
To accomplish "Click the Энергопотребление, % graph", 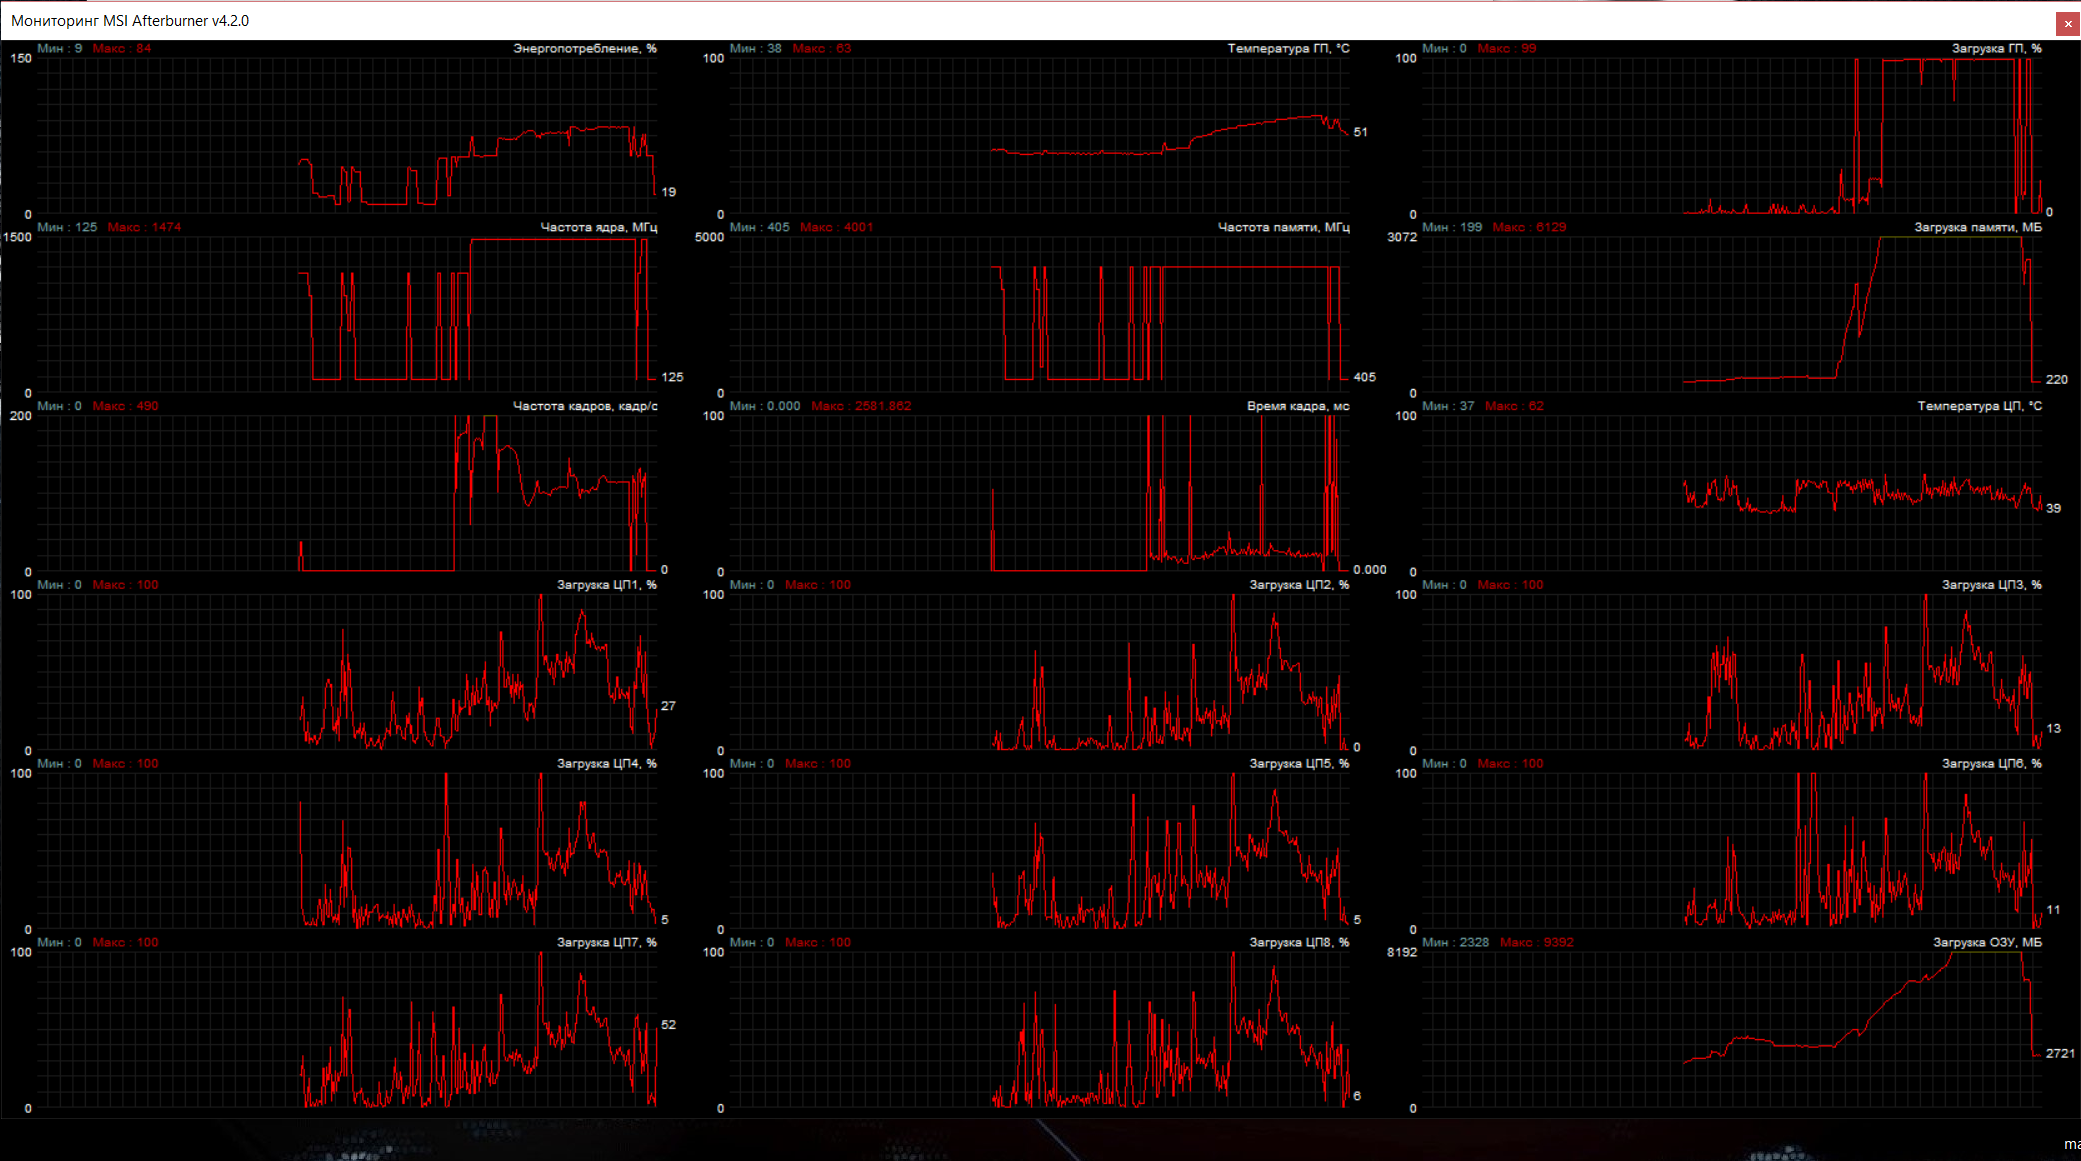I will (347, 135).
